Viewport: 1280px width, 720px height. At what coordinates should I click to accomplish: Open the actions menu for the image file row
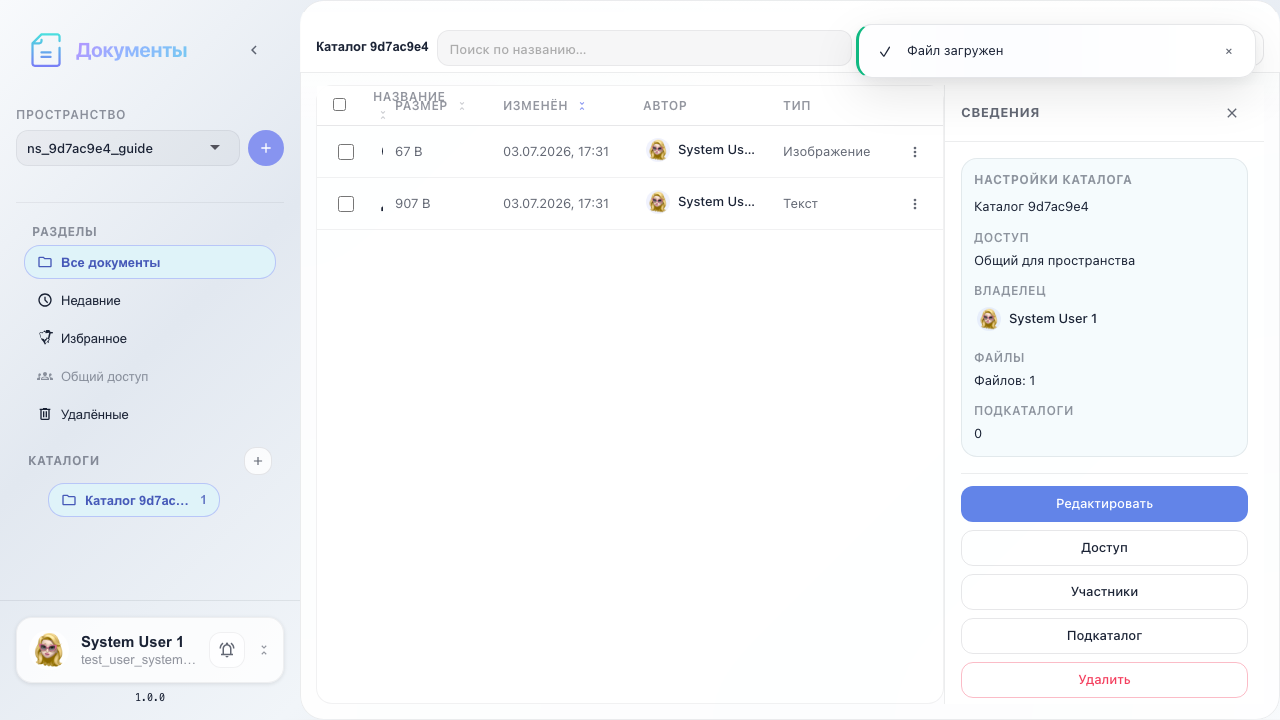[915, 152]
